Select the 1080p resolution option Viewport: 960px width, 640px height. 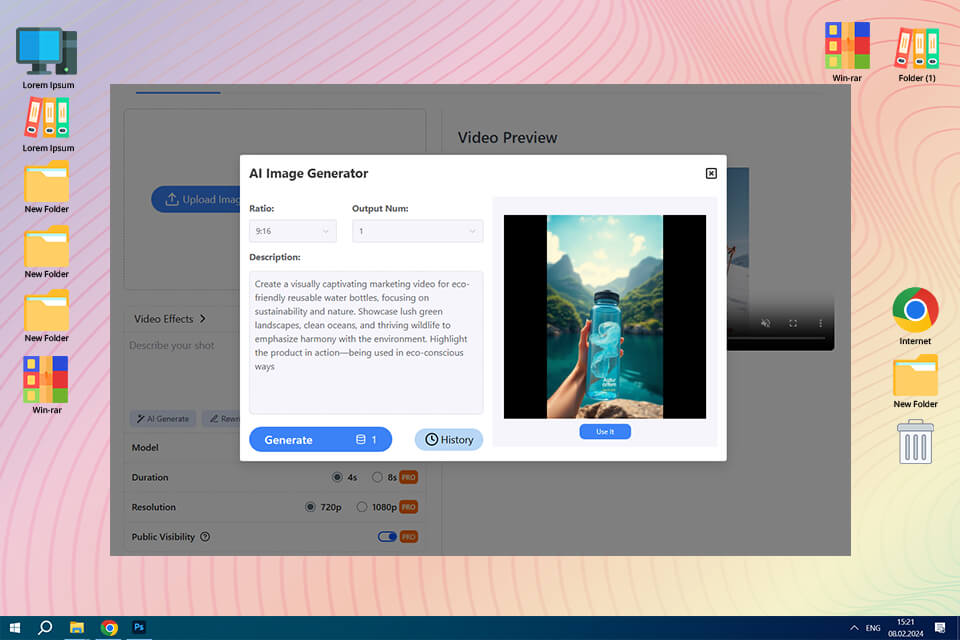[362, 506]
